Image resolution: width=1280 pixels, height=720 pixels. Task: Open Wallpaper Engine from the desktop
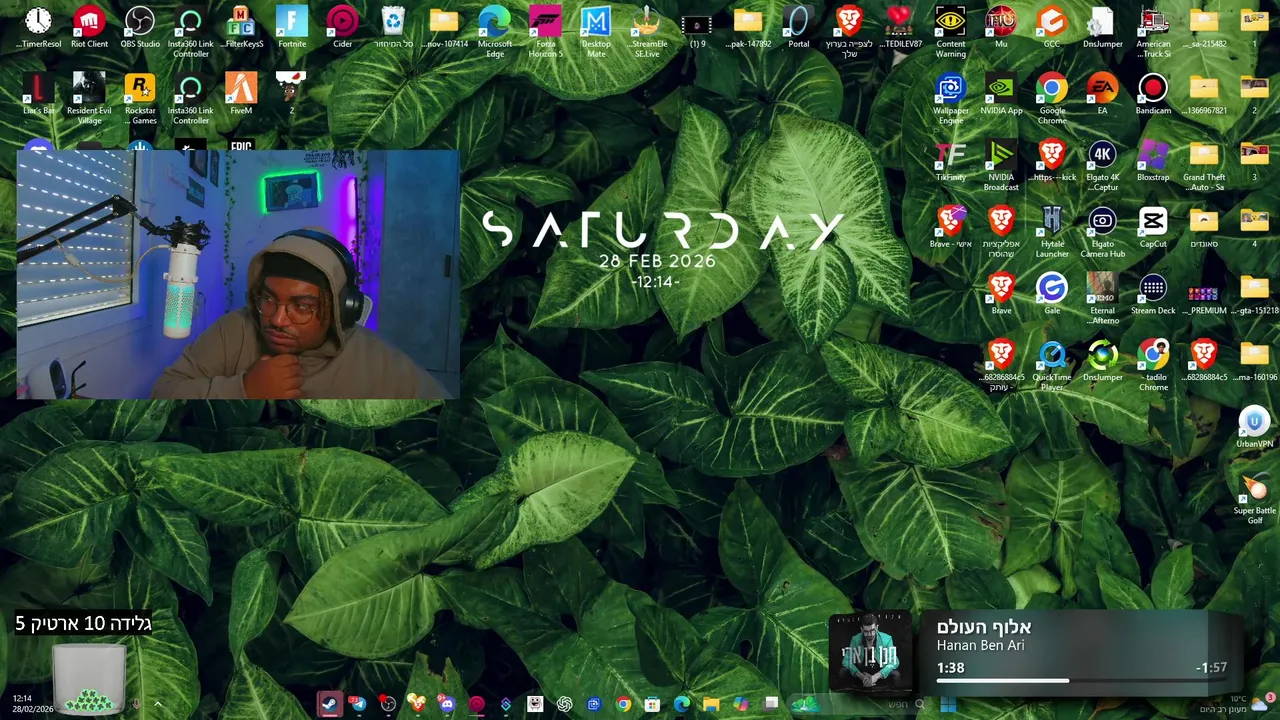point(950,98)
